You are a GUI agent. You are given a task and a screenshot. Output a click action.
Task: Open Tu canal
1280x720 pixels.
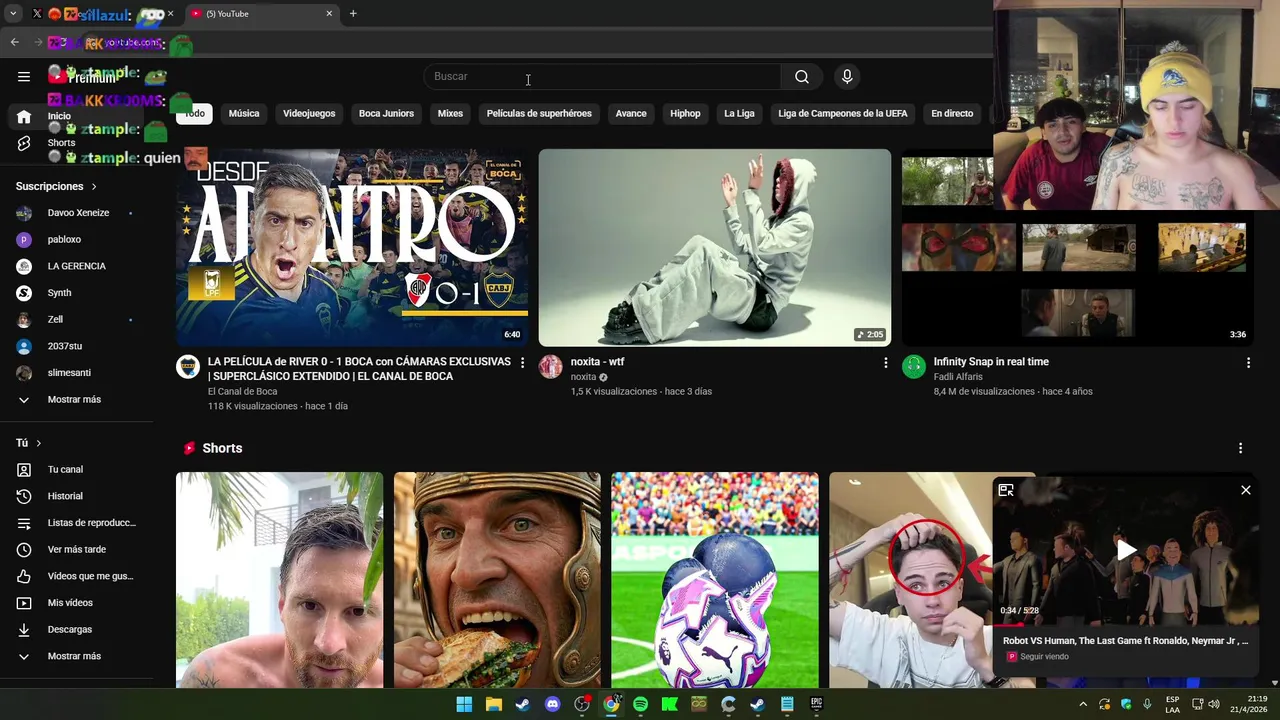[x=76, y=470]
